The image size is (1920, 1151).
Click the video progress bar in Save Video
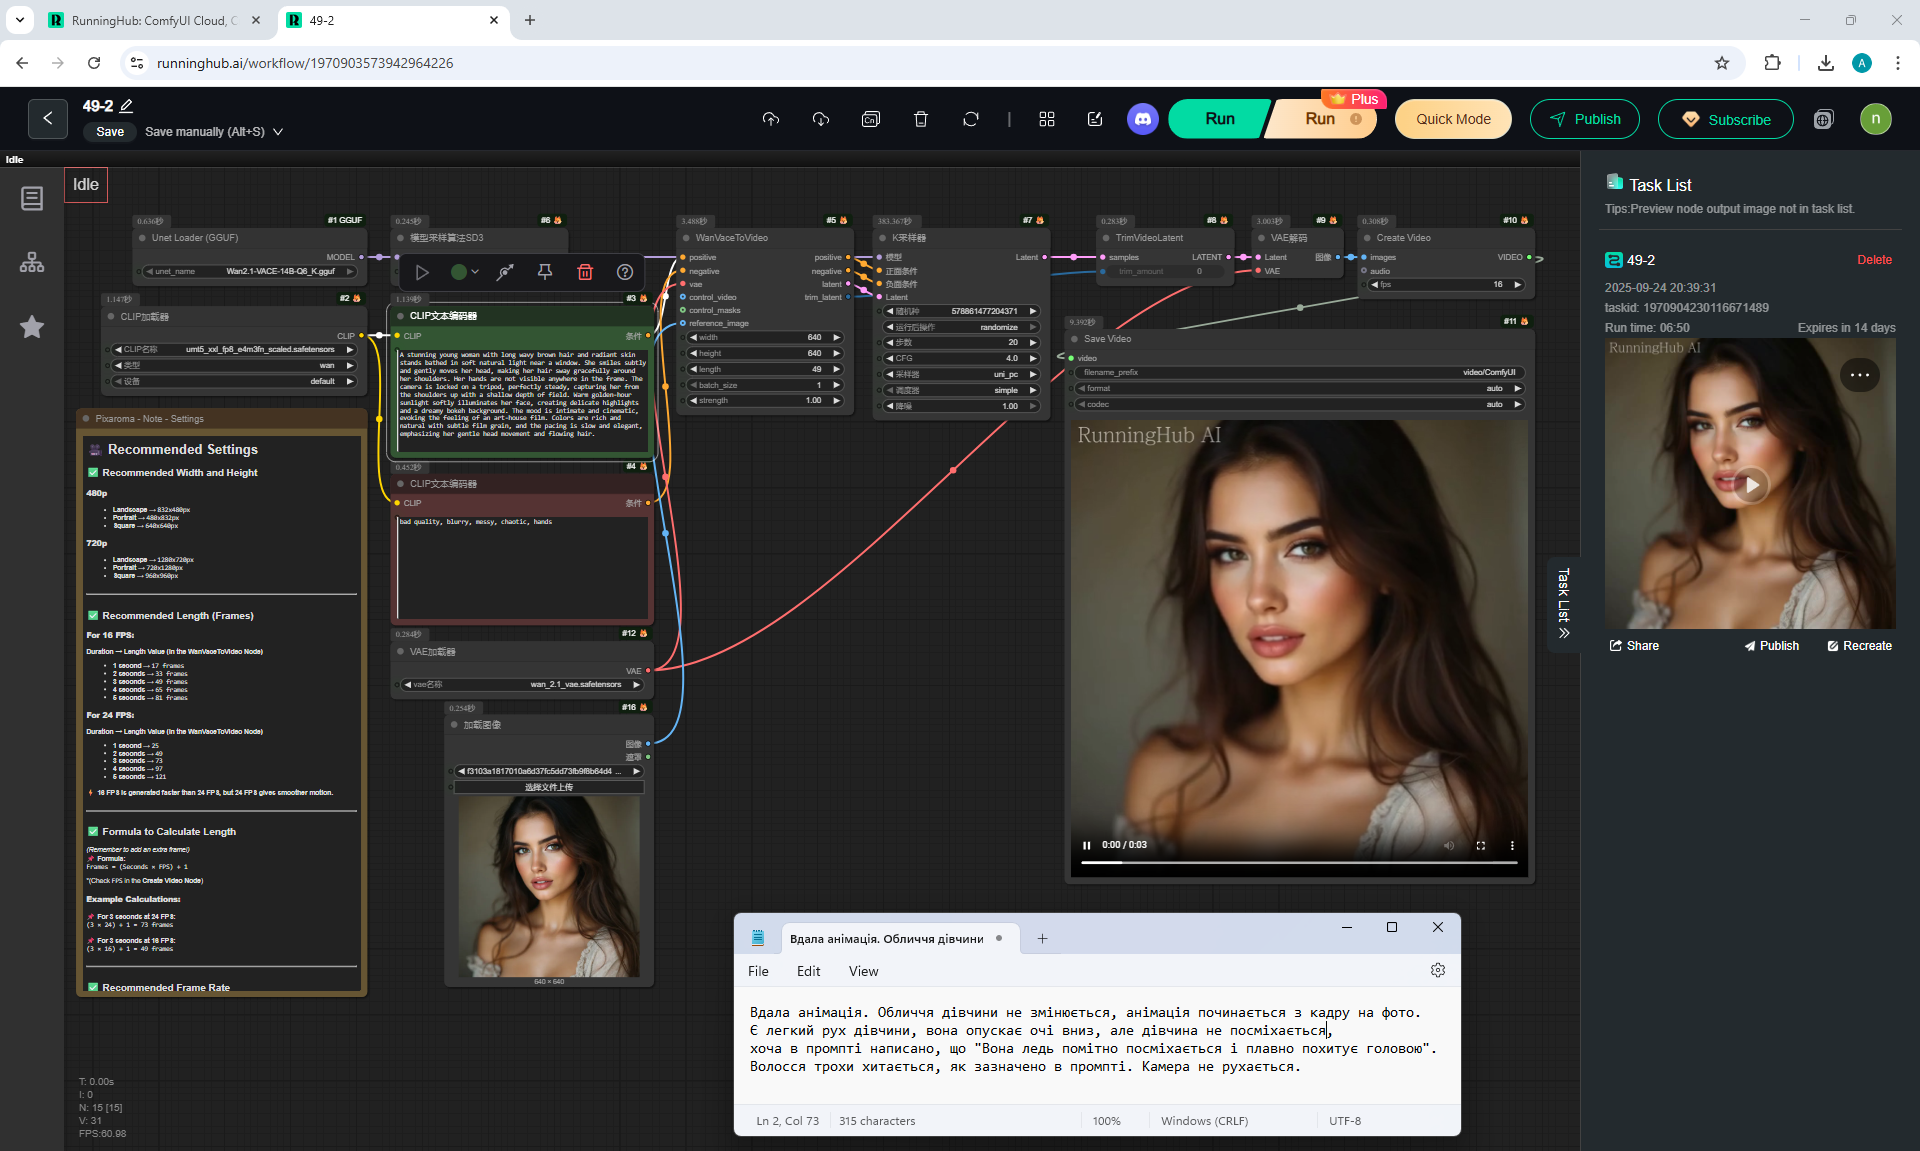click(1298, 862)
